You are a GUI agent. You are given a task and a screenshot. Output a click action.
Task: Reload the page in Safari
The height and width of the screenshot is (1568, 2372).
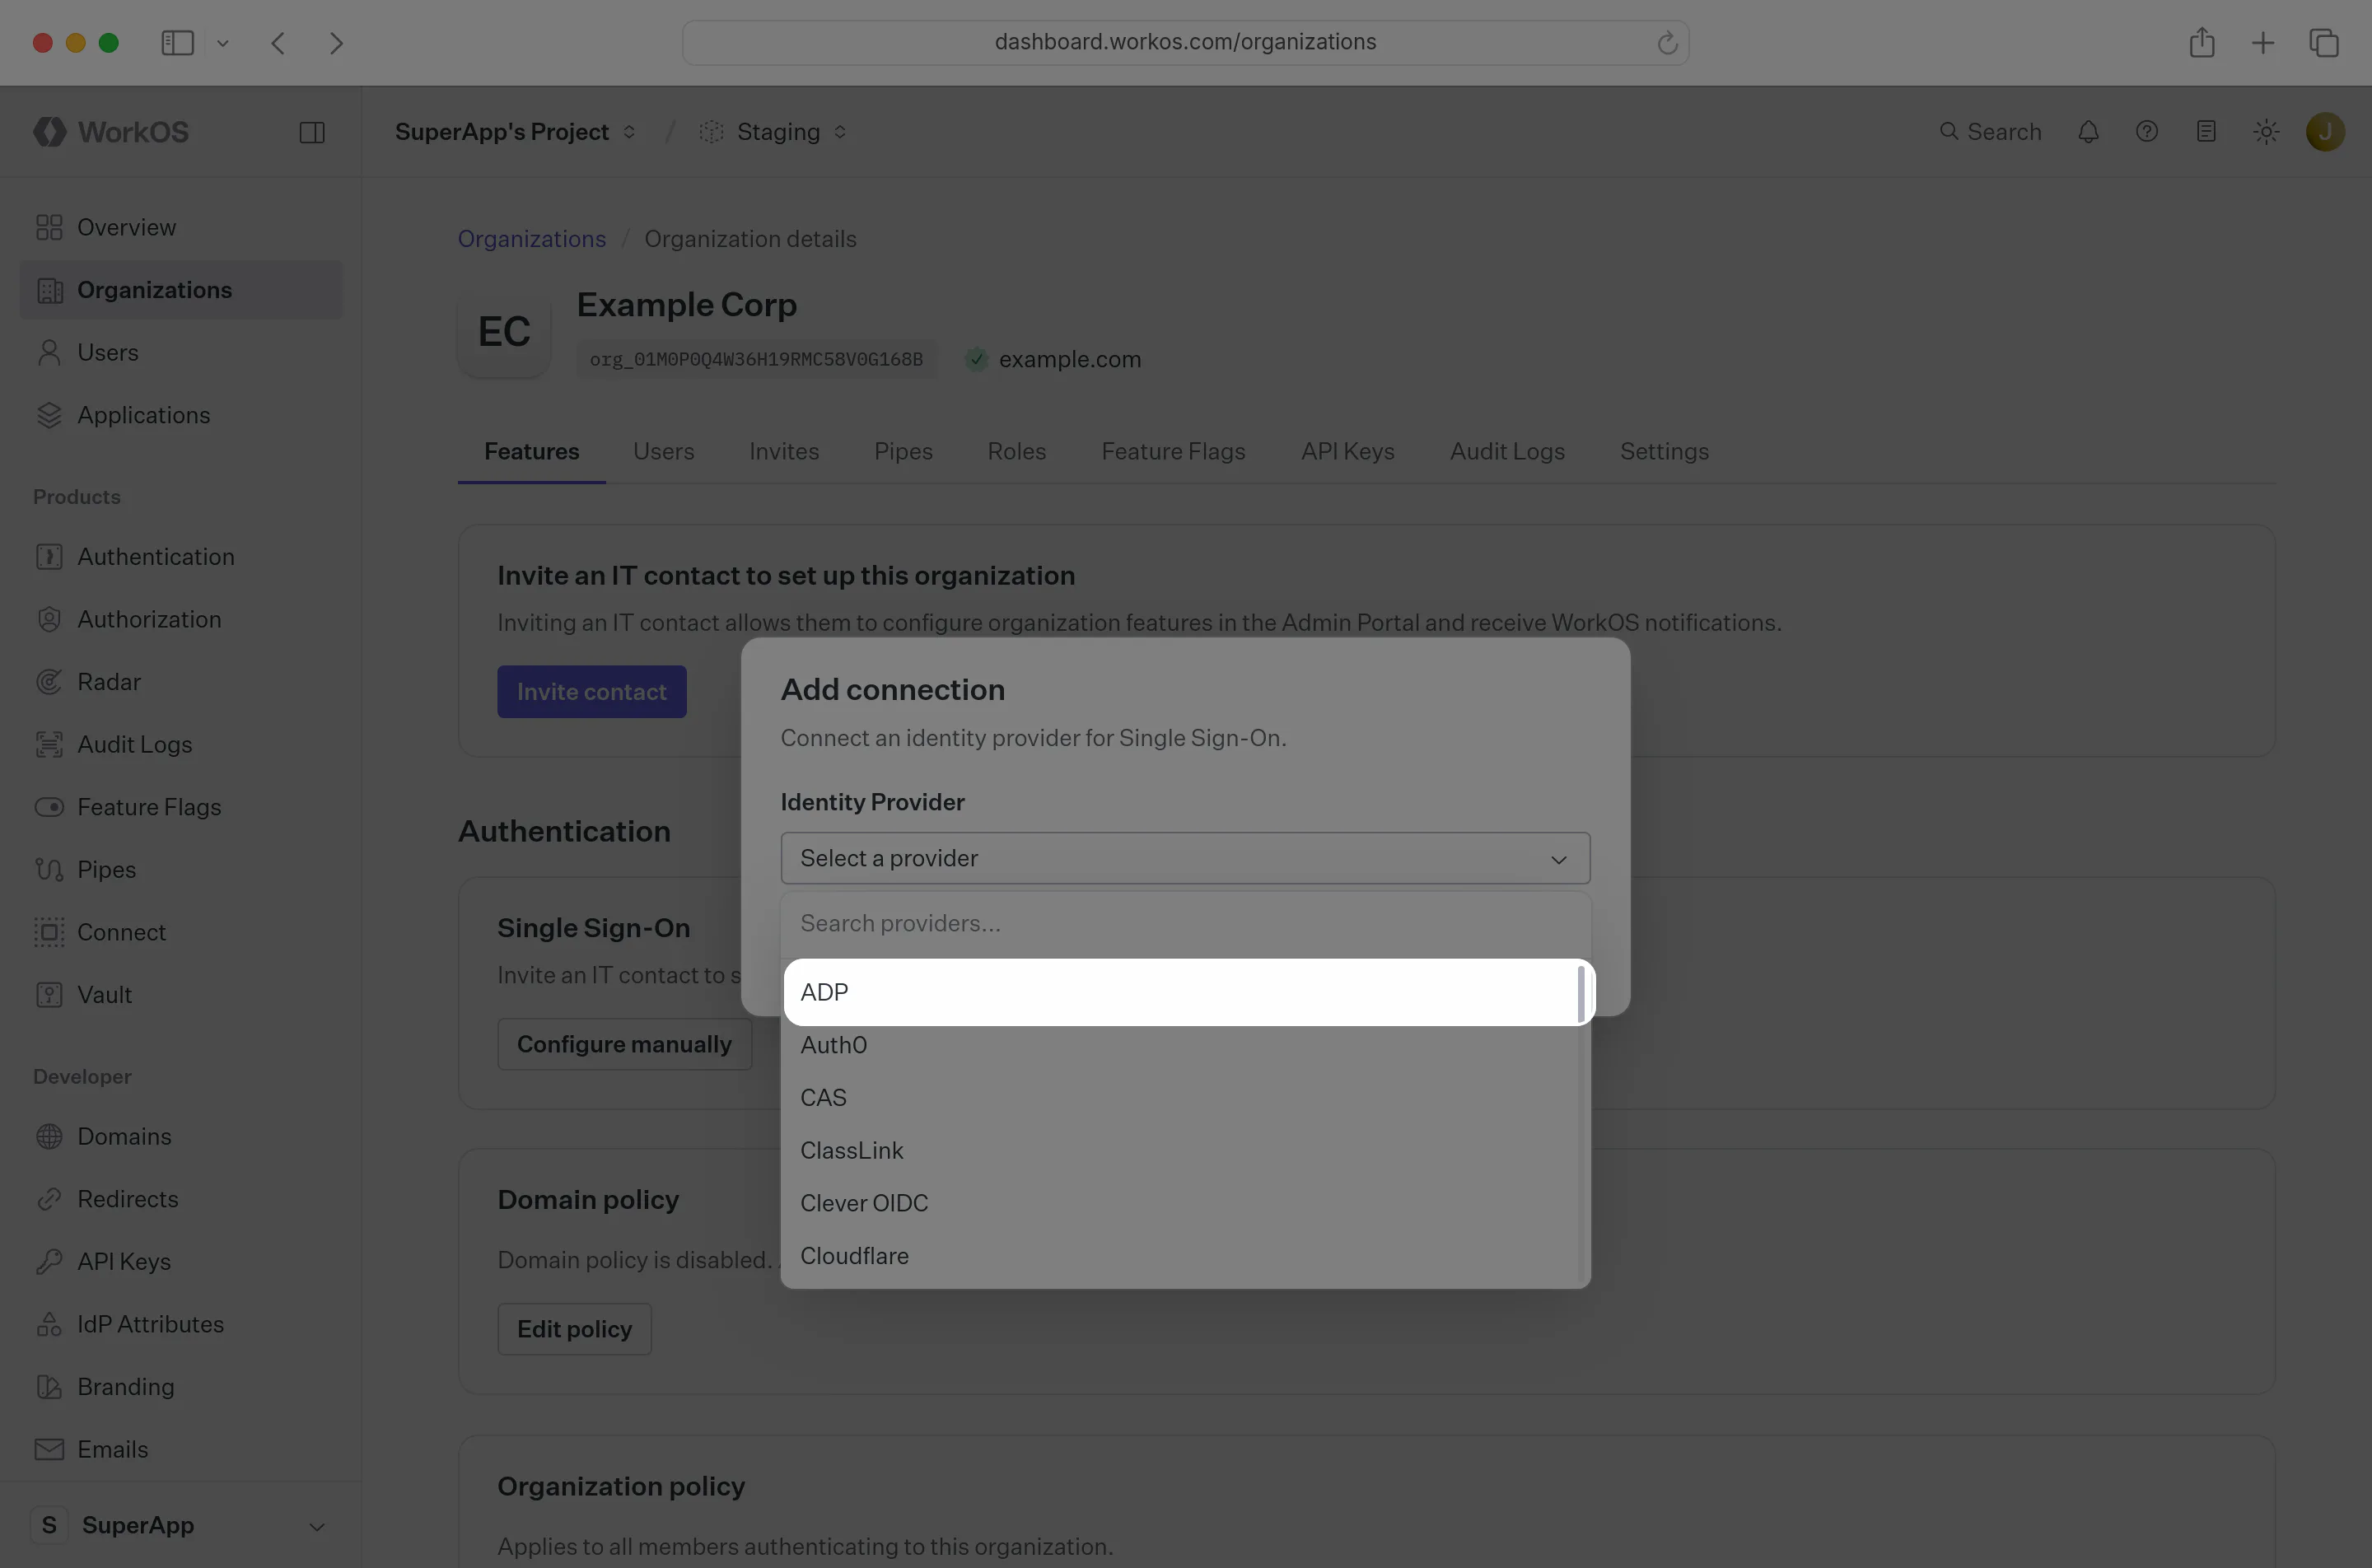(1667, 43)
